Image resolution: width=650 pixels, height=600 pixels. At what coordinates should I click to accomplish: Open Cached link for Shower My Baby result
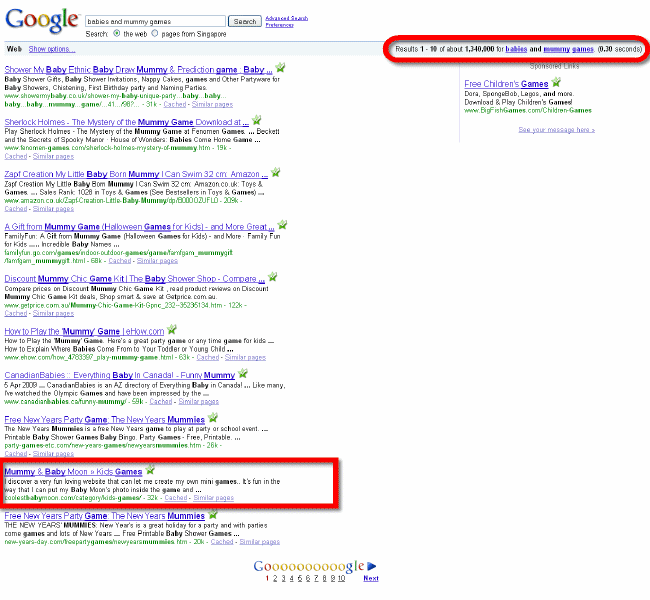click(175, 104)
